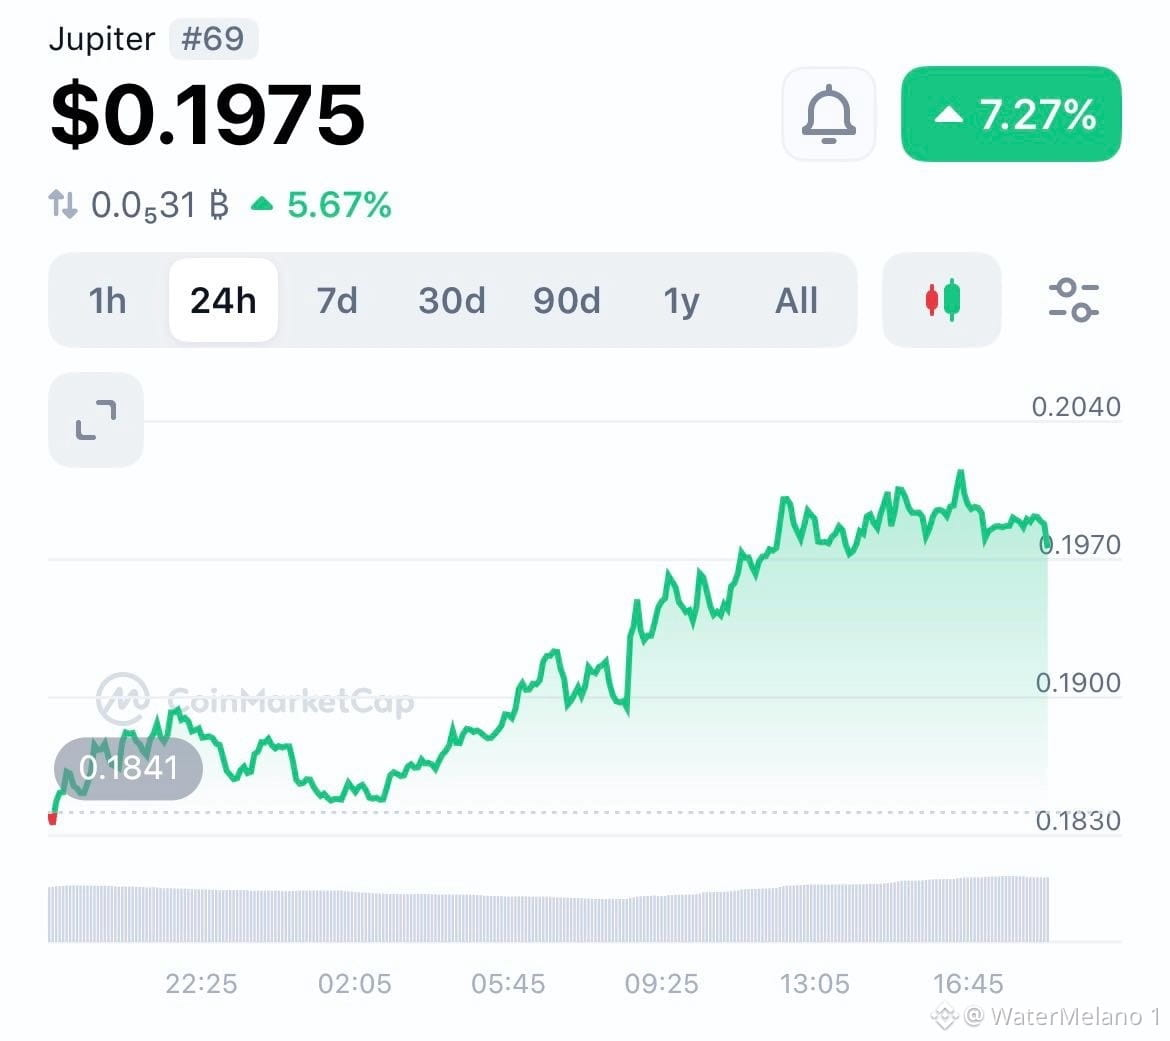Screen dimensions: 1170x1041
Task: Select the 24h timeframe
Action: pyautogui.click(x=223, y=300)
